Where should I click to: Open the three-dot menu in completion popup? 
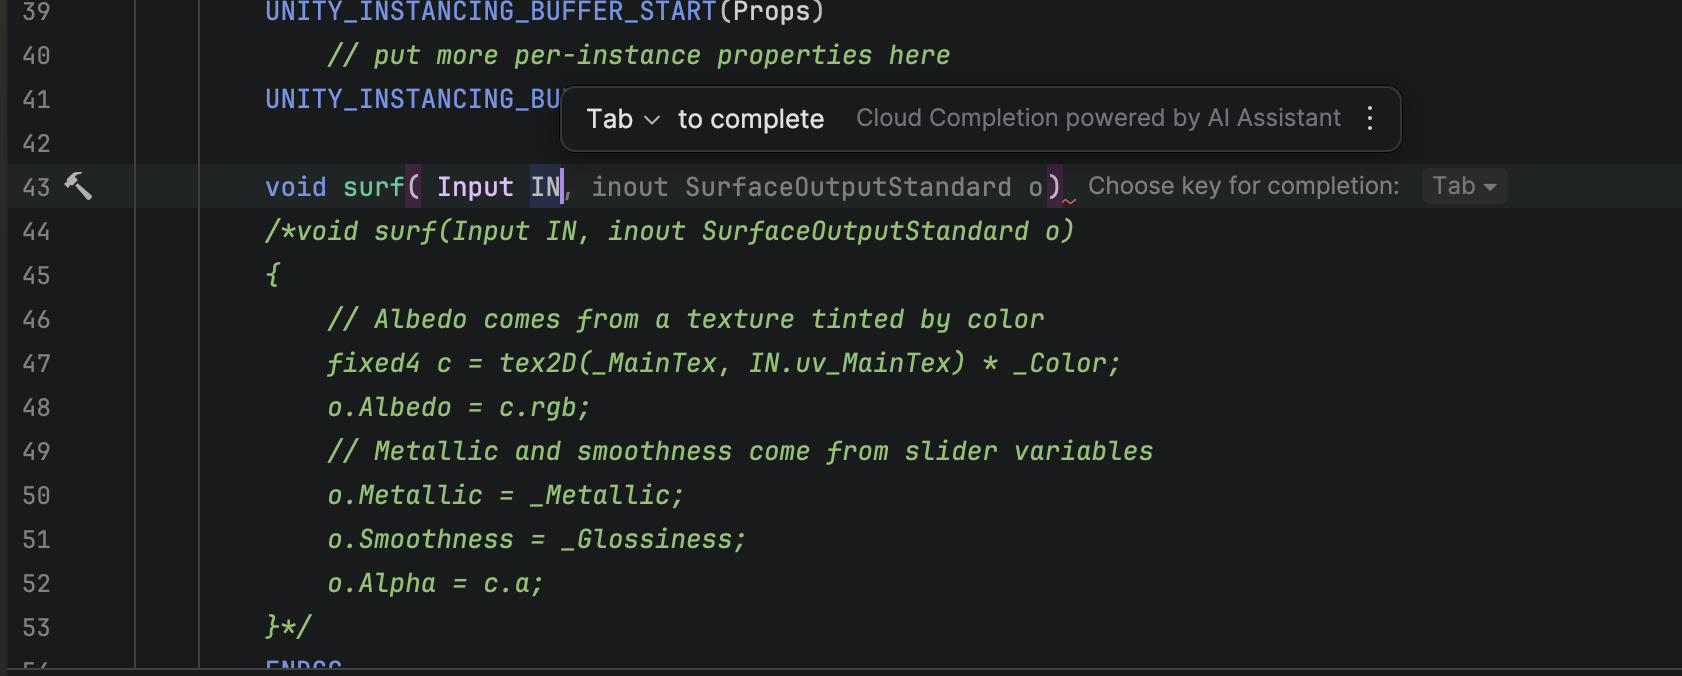click(1370, 119)
